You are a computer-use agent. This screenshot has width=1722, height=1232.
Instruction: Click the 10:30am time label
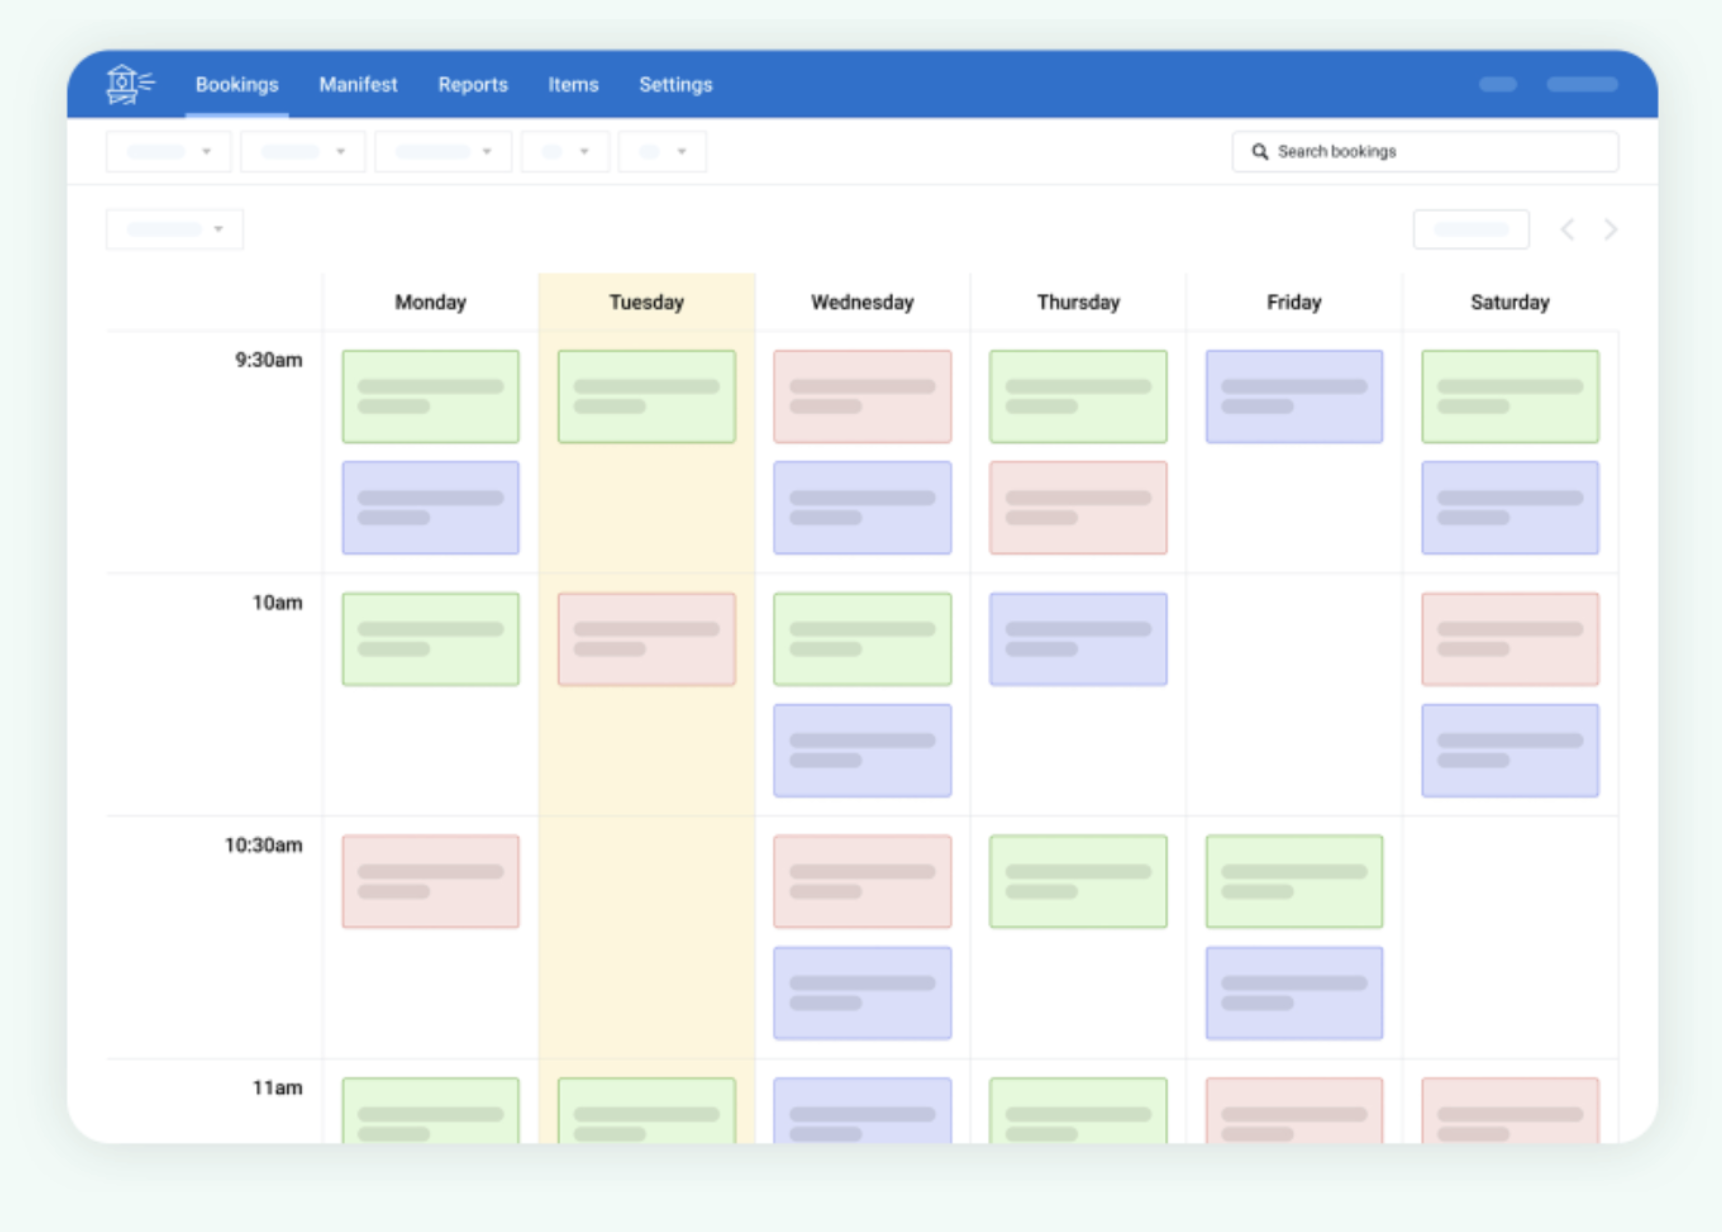[263, 846]
